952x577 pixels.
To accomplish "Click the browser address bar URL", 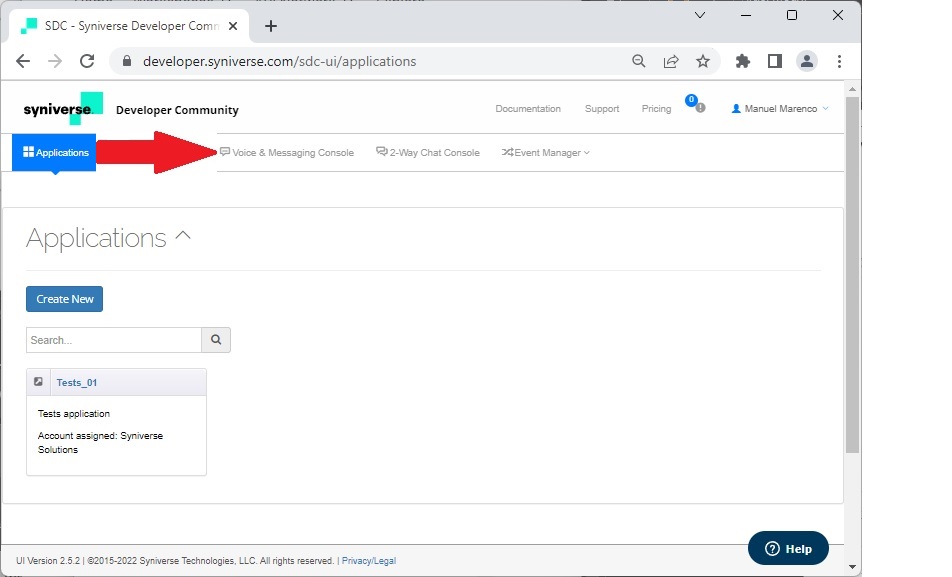I will tap(279, 61).
